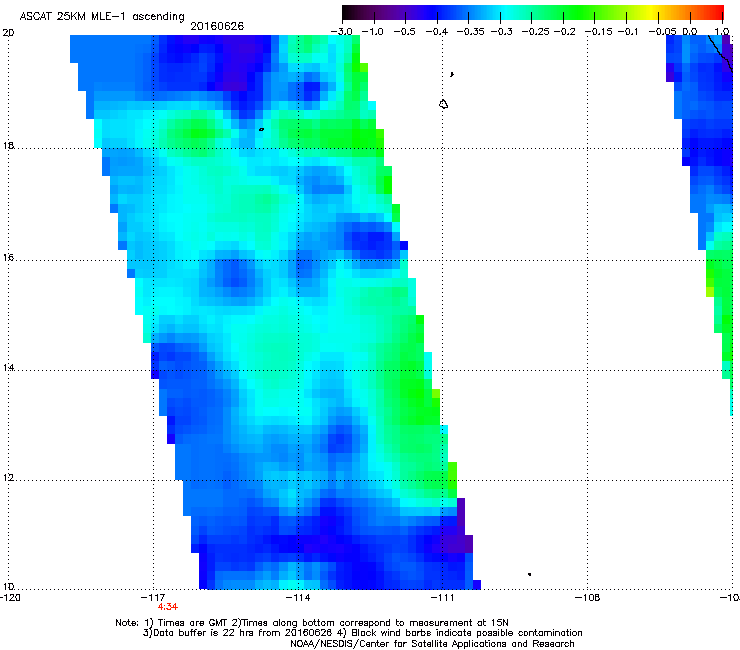Select the colorbar label '-0.2'

point(564,32)
